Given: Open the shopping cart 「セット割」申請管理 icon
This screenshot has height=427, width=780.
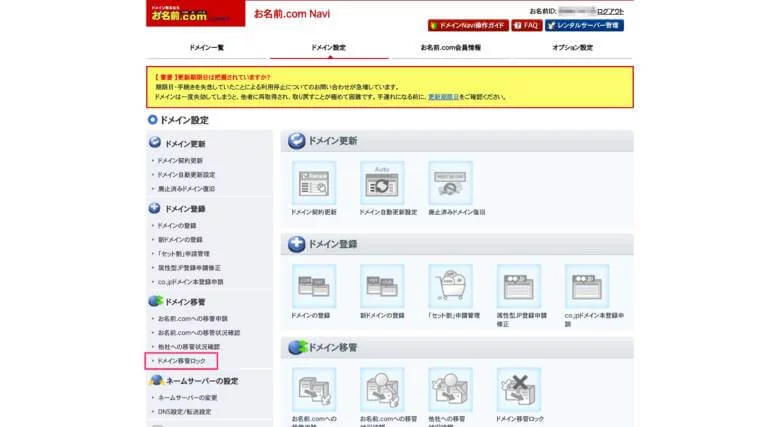Looking at the screenshot, I should (x=450, y=287).
